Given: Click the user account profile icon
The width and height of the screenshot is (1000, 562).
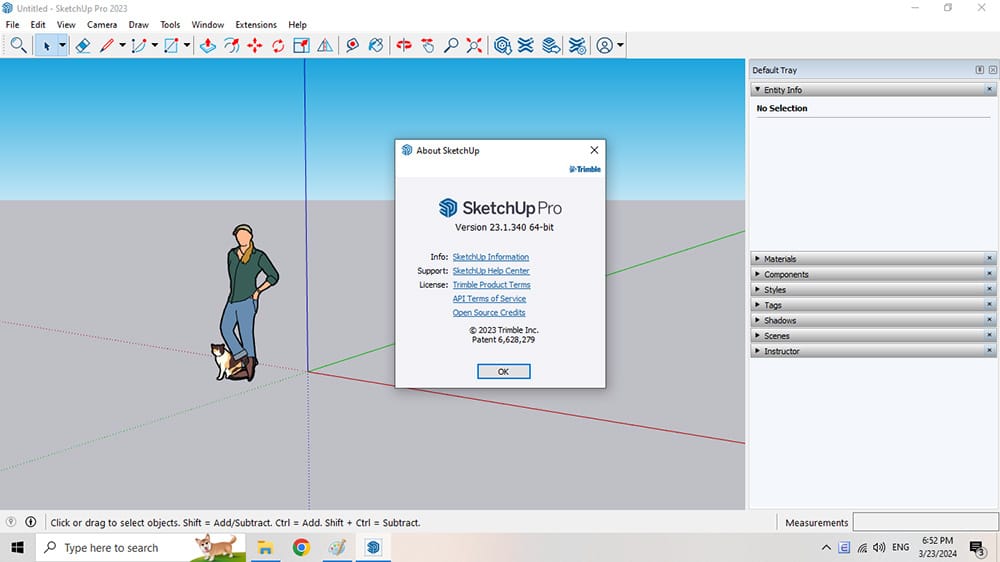Looking at the screenshot, I should point(605,45).
